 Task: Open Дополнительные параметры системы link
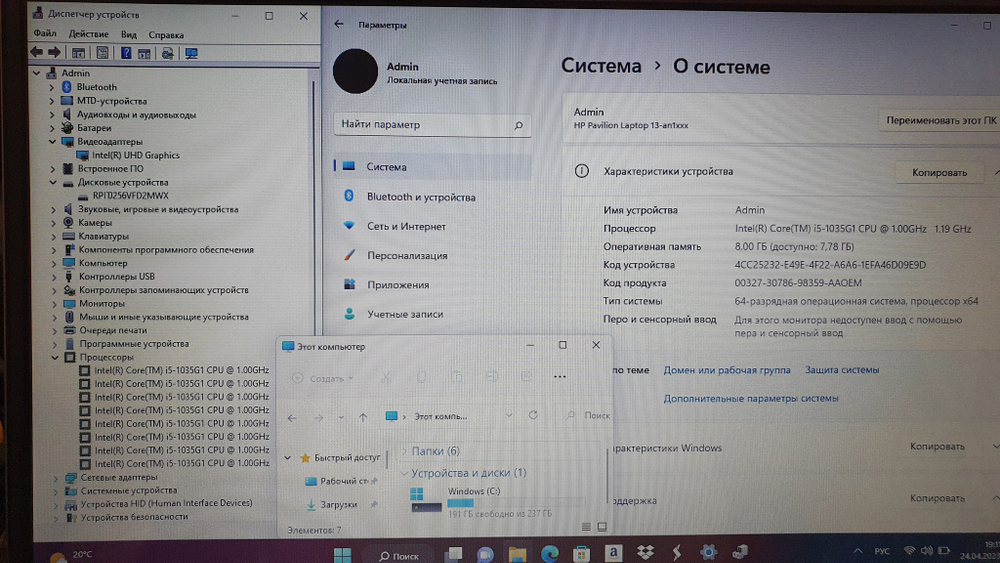[x=751, y=398]
